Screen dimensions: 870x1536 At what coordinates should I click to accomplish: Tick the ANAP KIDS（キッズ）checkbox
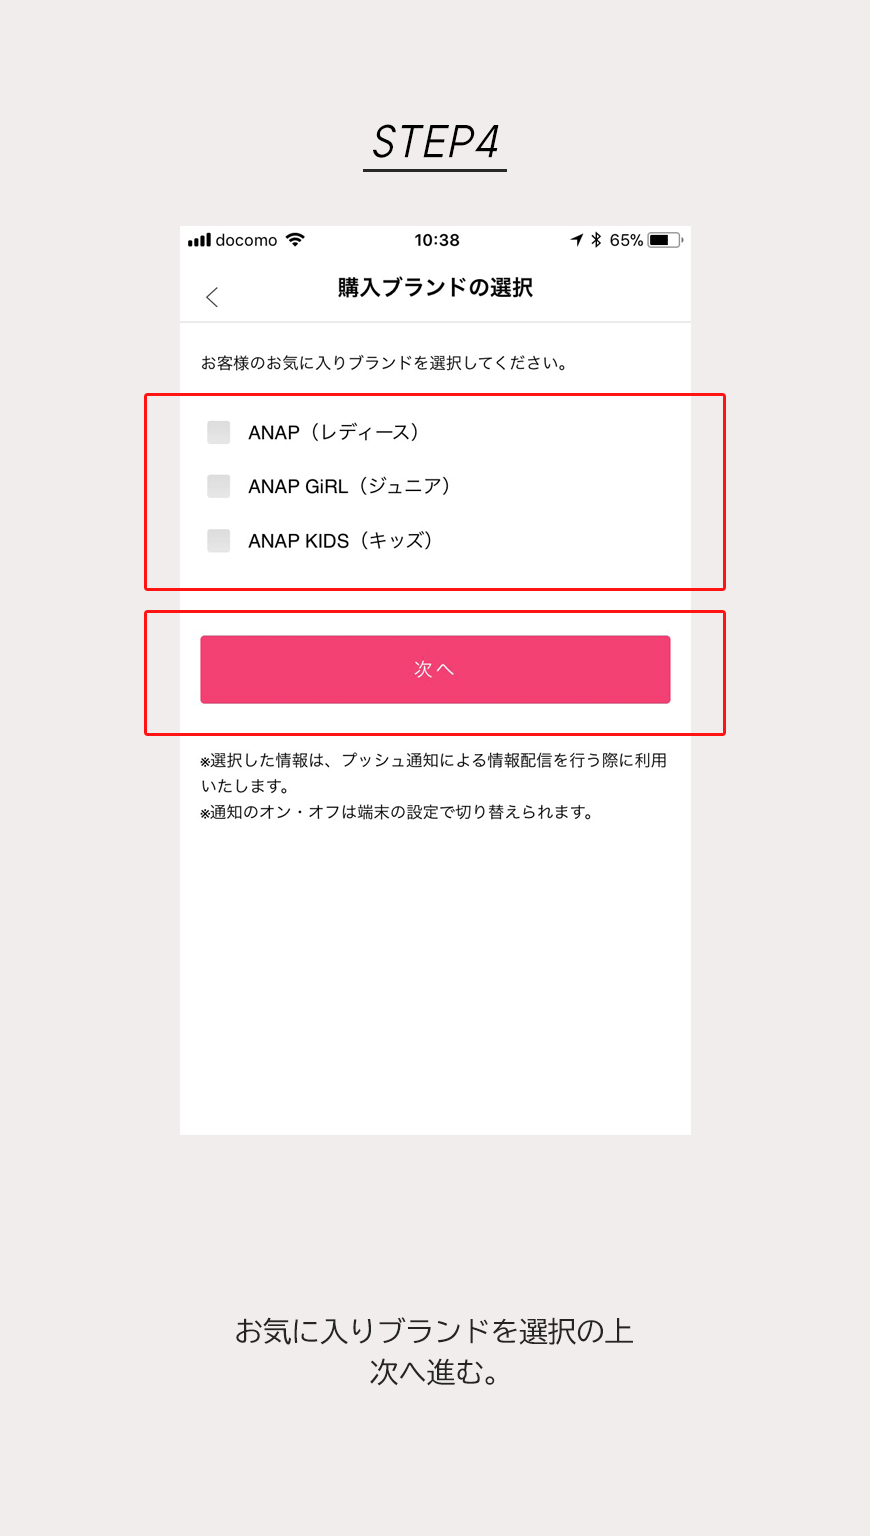click(218, 541)
